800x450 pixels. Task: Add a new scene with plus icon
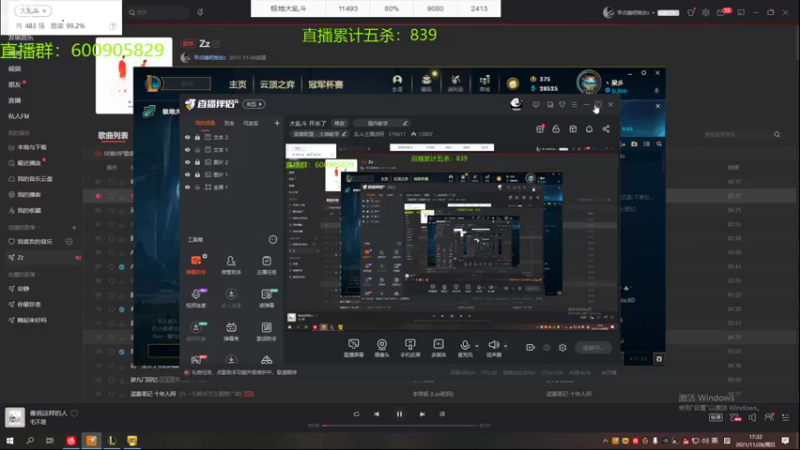pyautogui.click(x=277, y=123)
